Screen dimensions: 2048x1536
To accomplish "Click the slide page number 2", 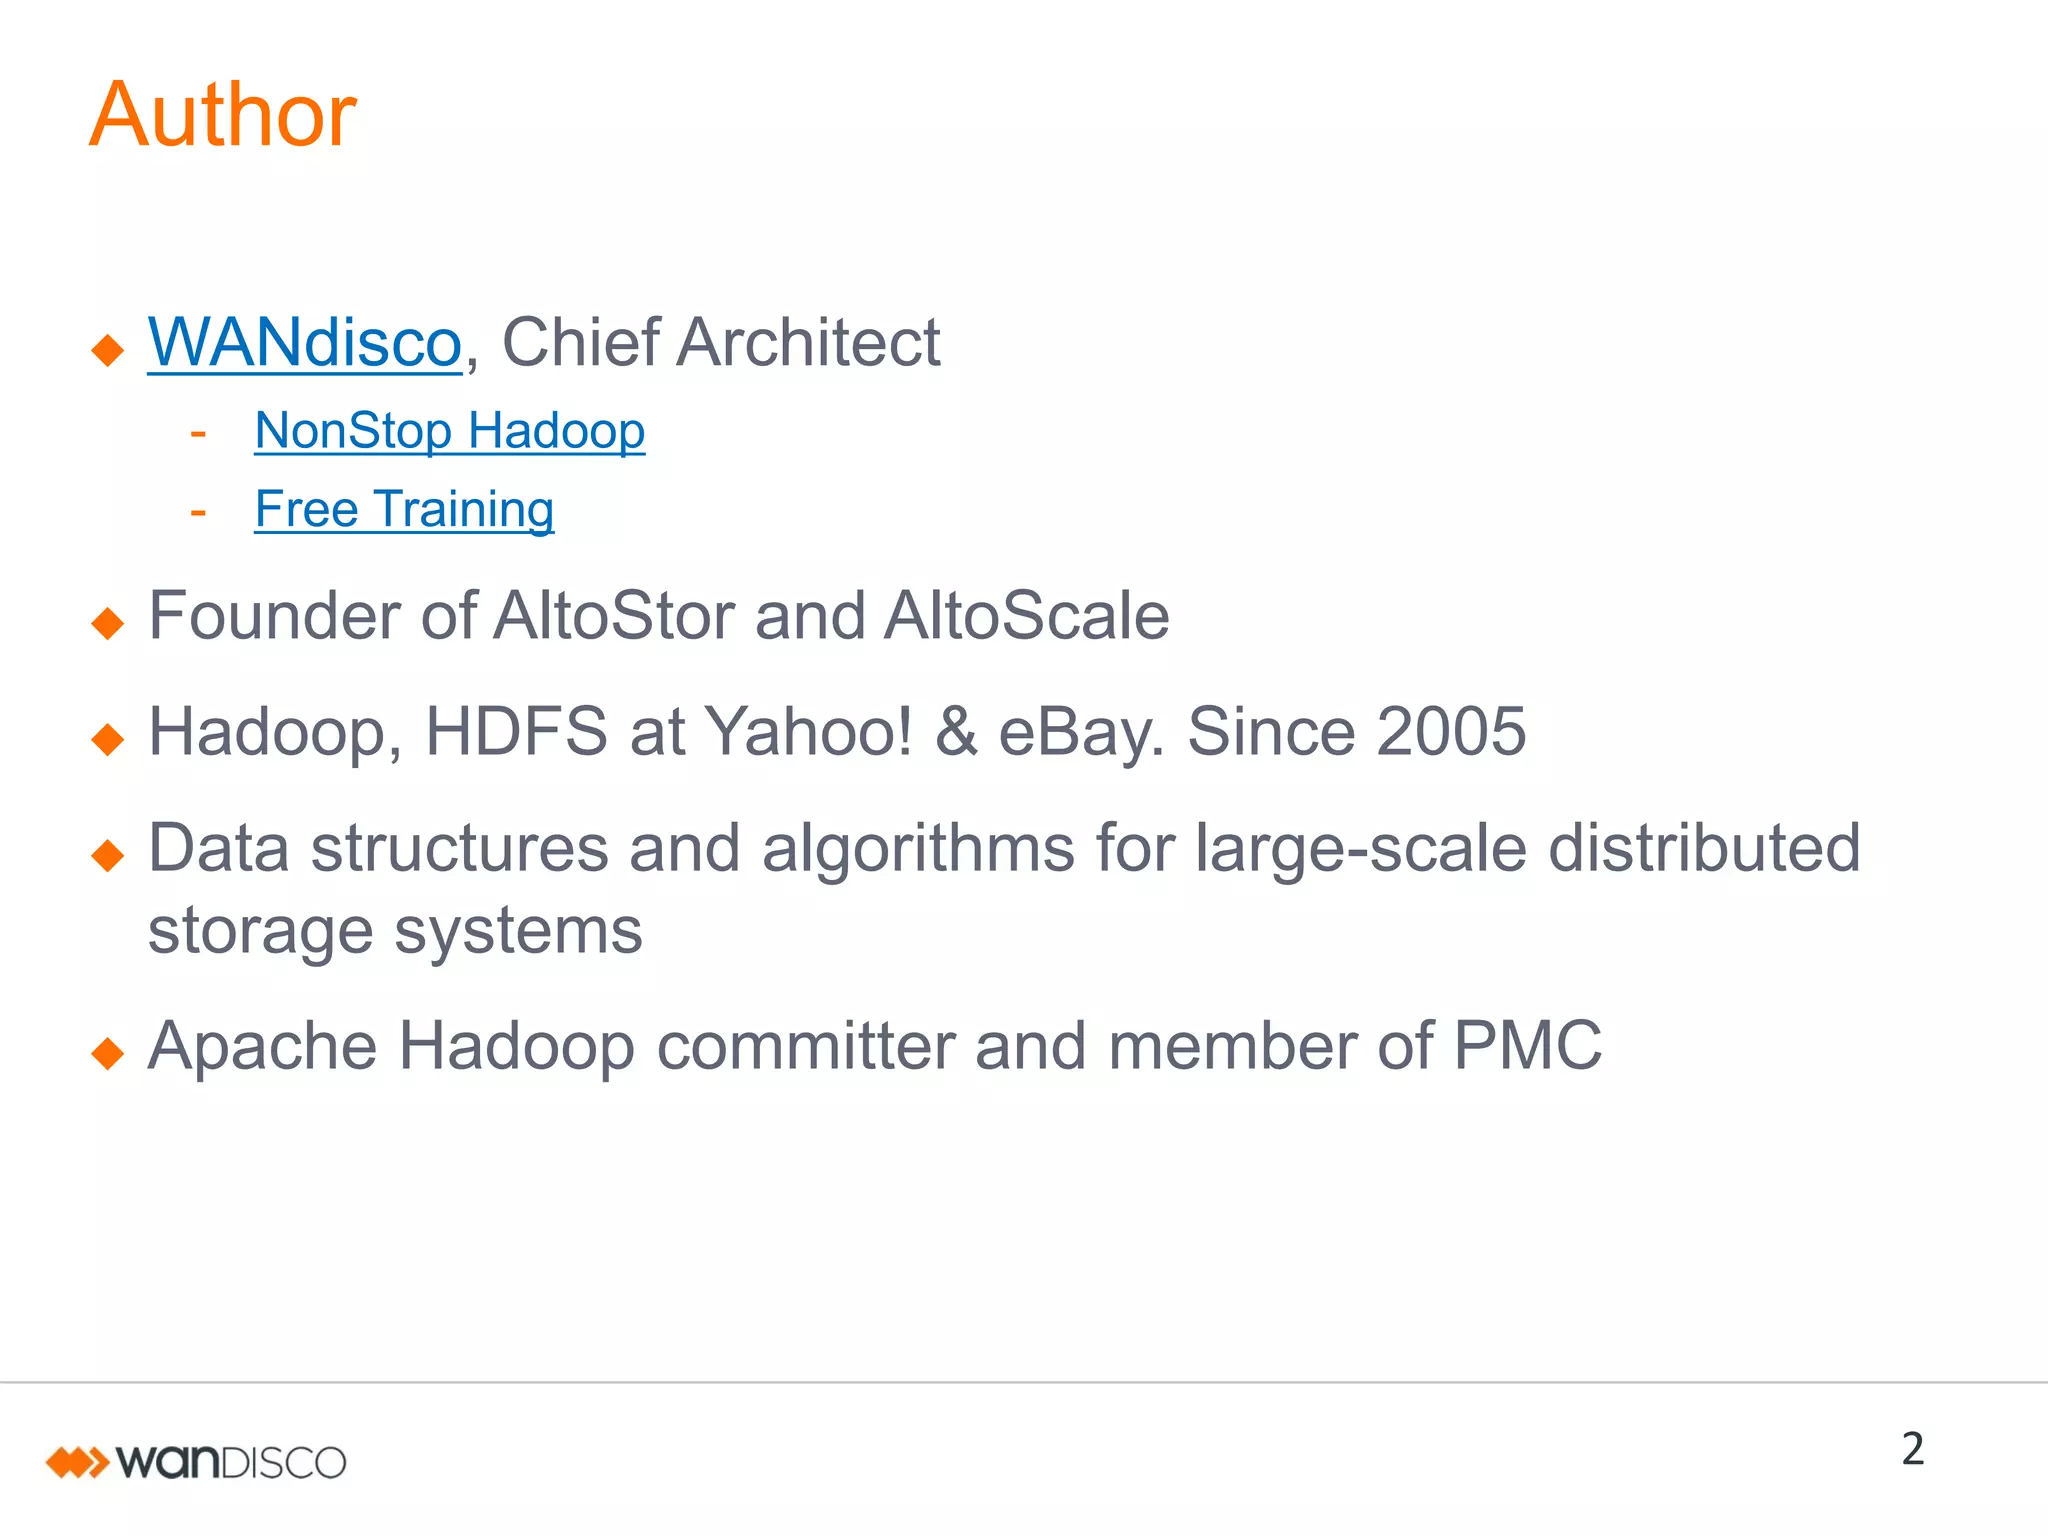I will (x=1913, y=1450).
